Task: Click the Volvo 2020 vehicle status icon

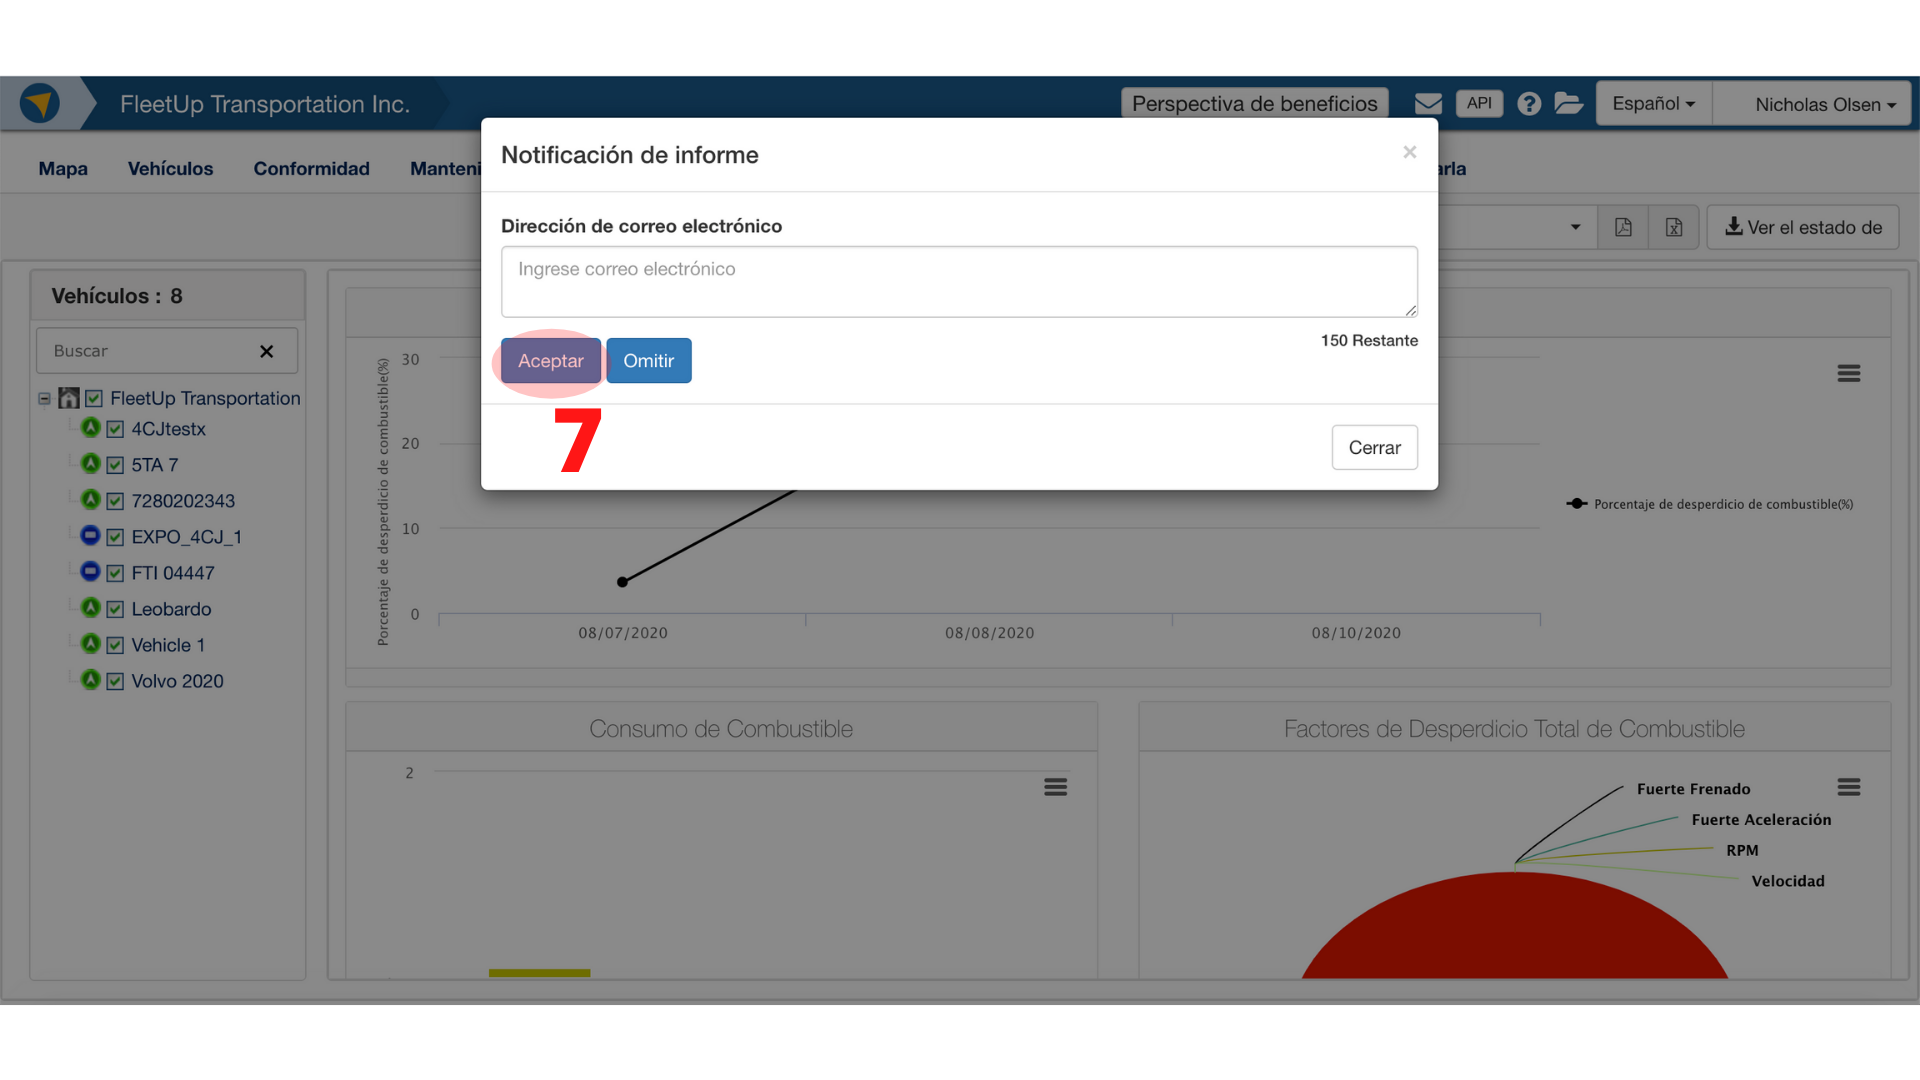Action: pos(91,680)
